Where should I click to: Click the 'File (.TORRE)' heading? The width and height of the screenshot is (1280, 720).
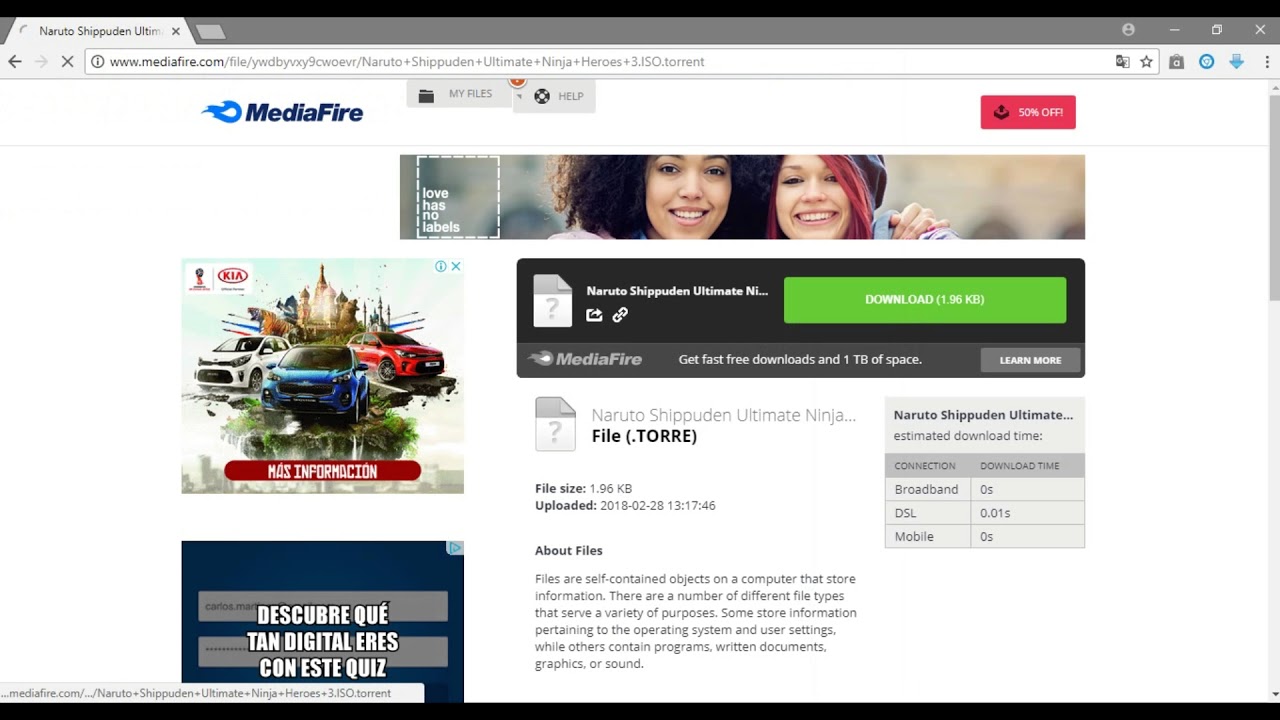point(644,436)
